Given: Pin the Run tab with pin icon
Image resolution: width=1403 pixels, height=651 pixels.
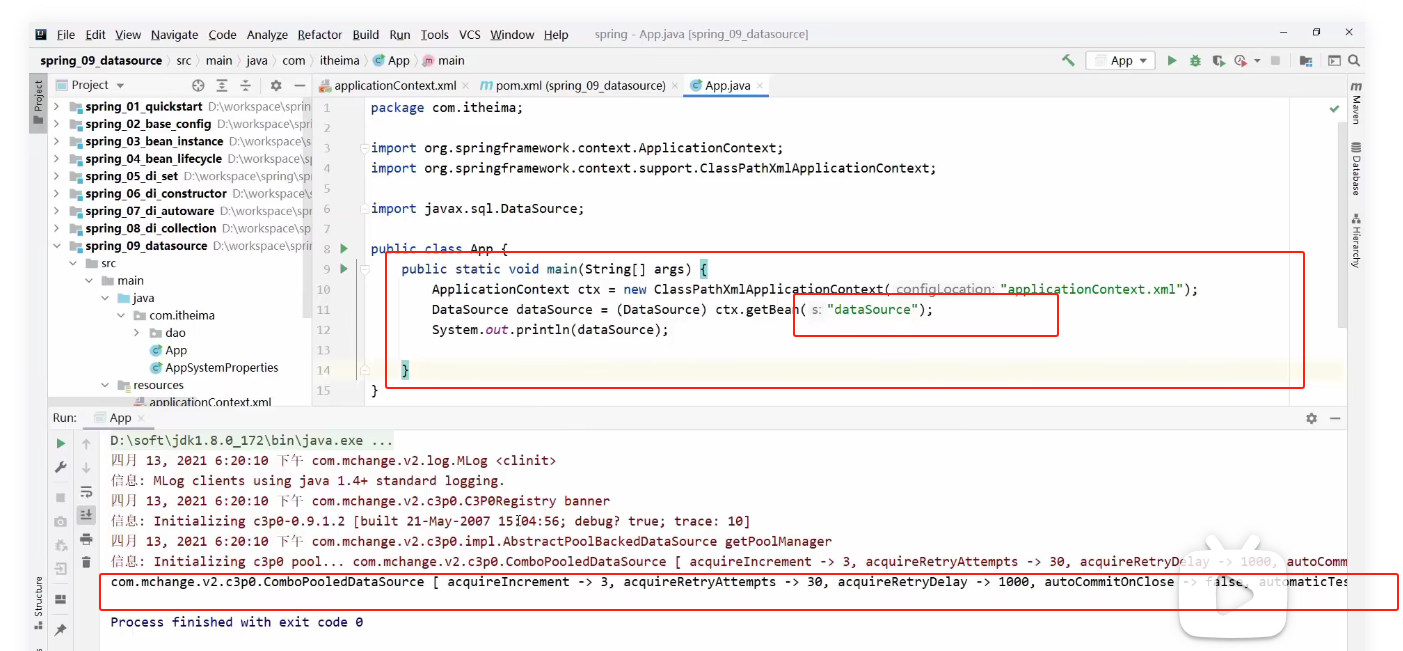Looking at the screenshot, I should click(61, 629).
